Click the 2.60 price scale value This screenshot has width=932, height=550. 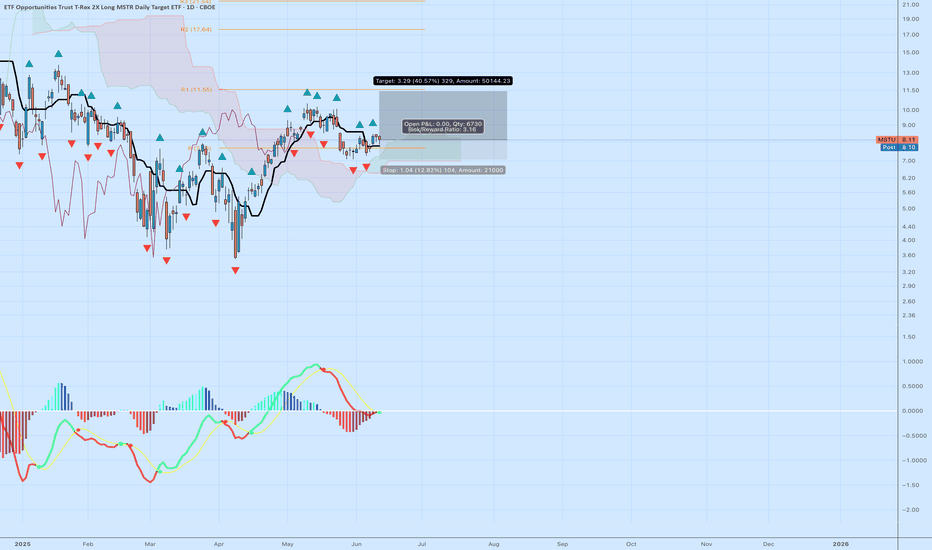pos(909,302)
